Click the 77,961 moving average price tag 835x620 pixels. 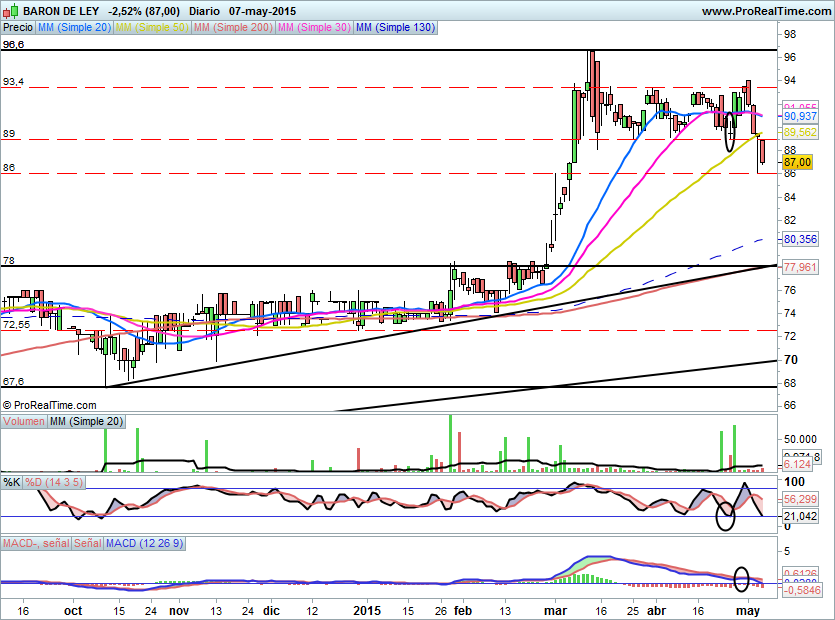point(800,267)
